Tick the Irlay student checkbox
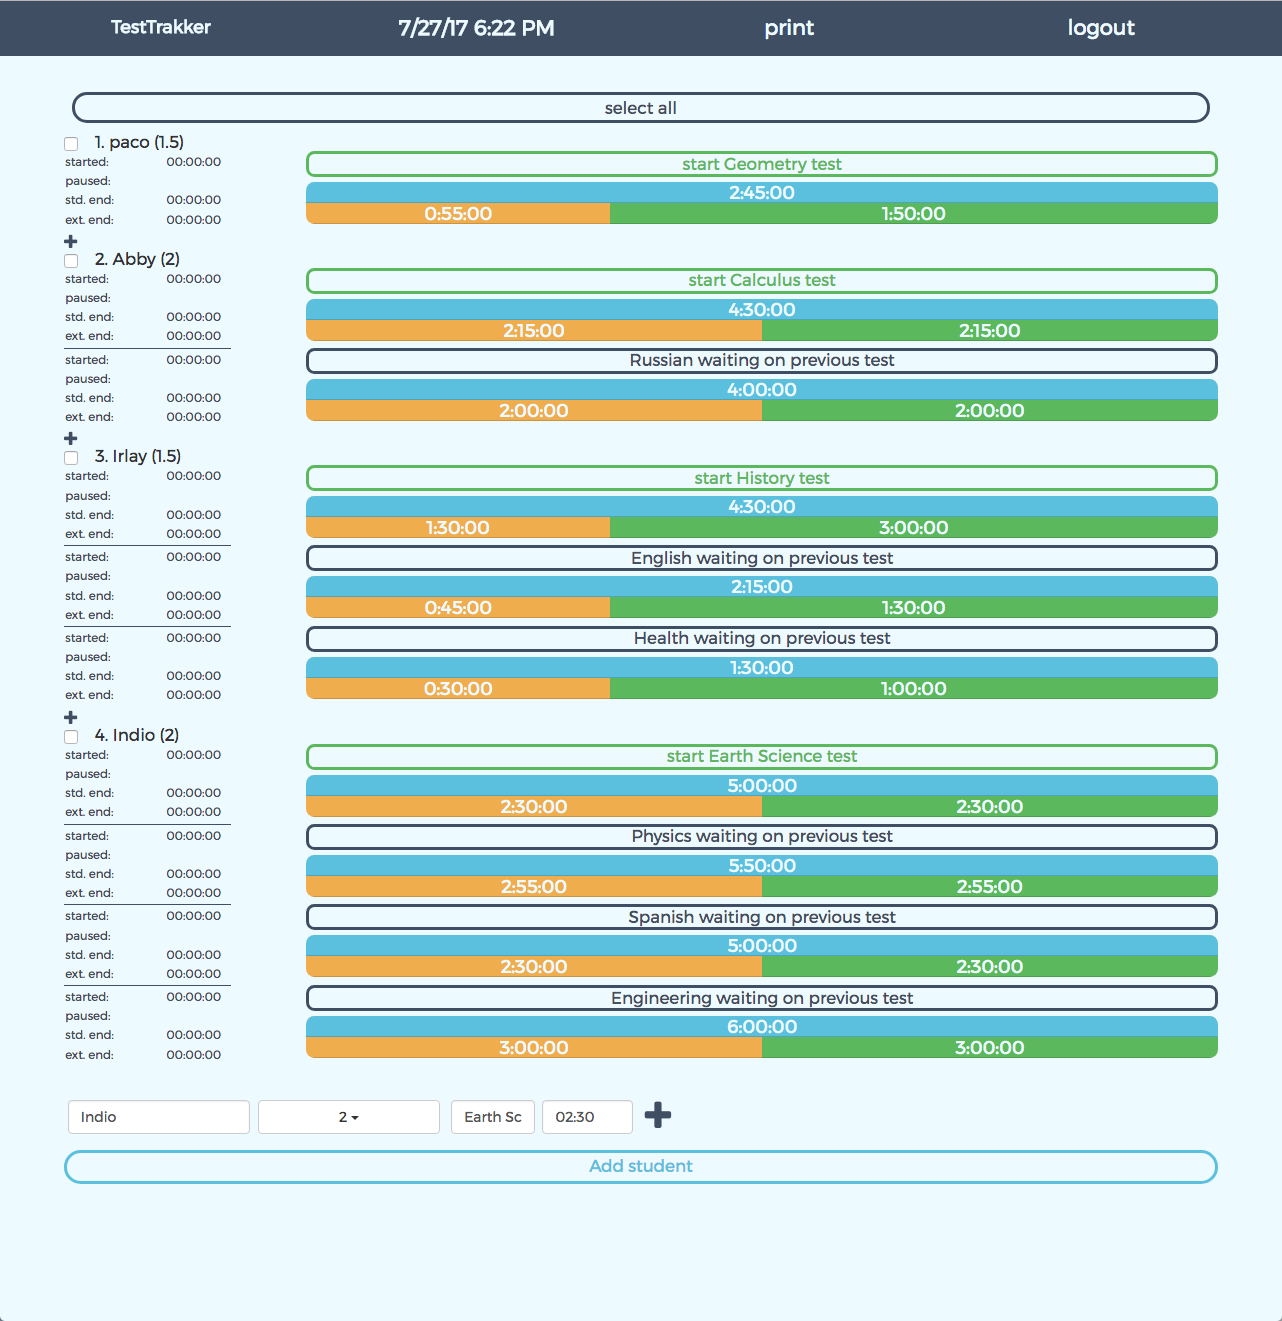Image resolution: width=1282 pixels, height=1321 pixels. point(71,458)
